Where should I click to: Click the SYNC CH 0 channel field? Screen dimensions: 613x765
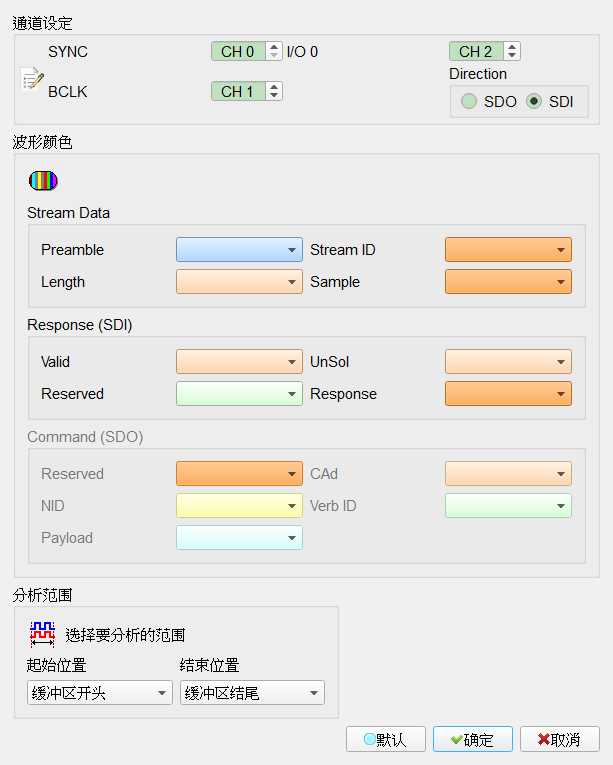tap(238, 51)
